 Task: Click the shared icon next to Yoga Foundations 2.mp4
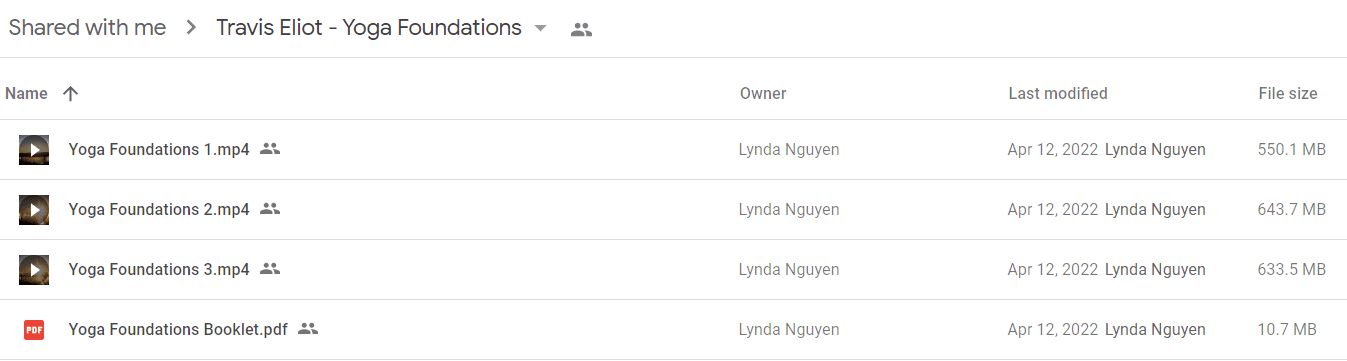[x=270, y=209]
